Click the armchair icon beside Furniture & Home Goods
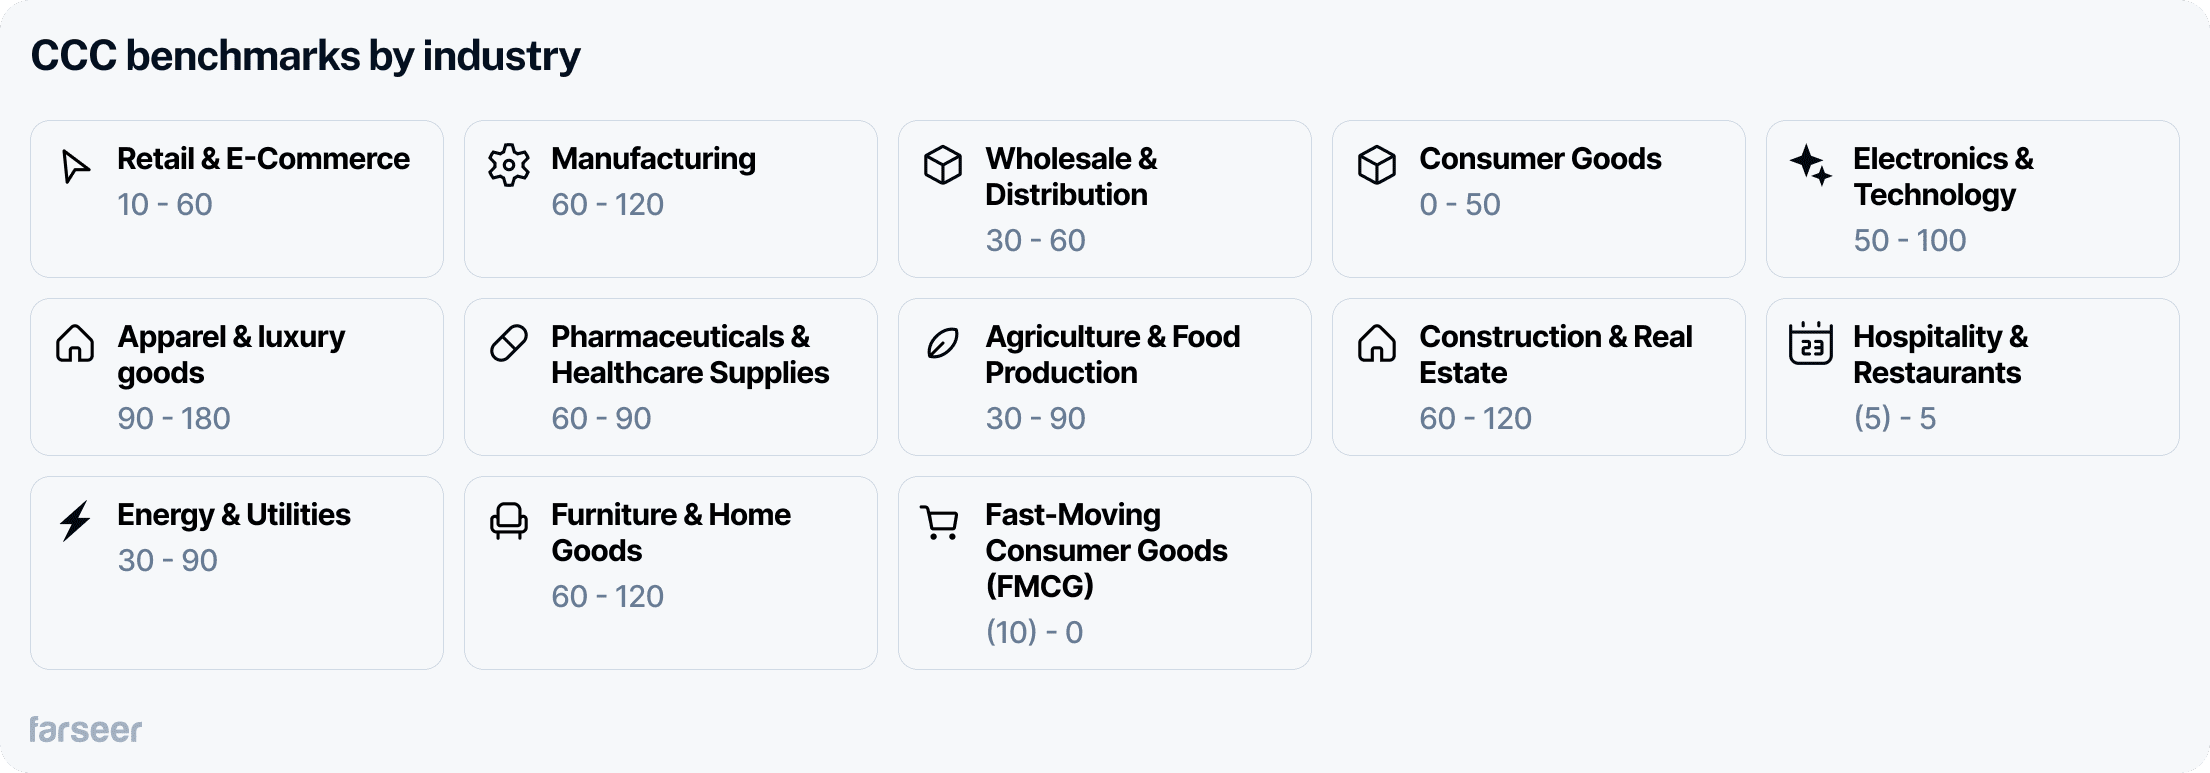 point(508,522)
